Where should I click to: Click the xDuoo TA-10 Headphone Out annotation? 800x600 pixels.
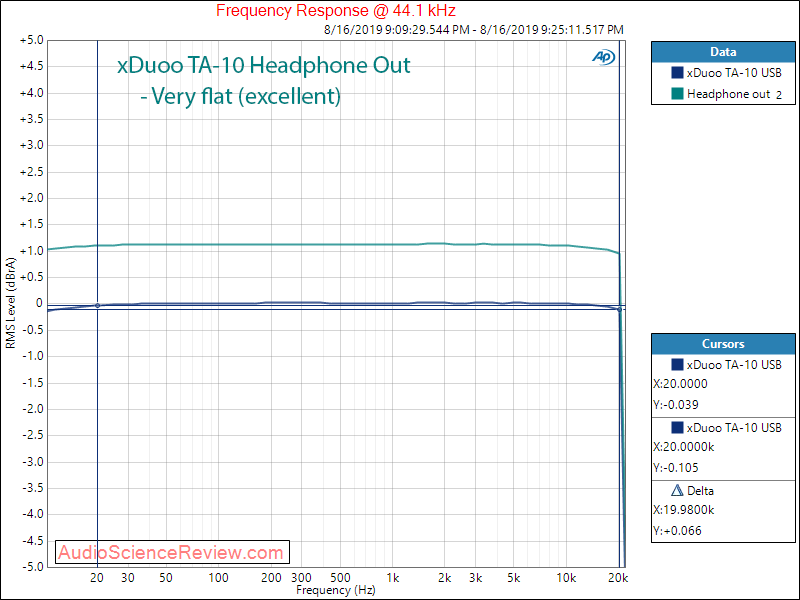(264, 65)
